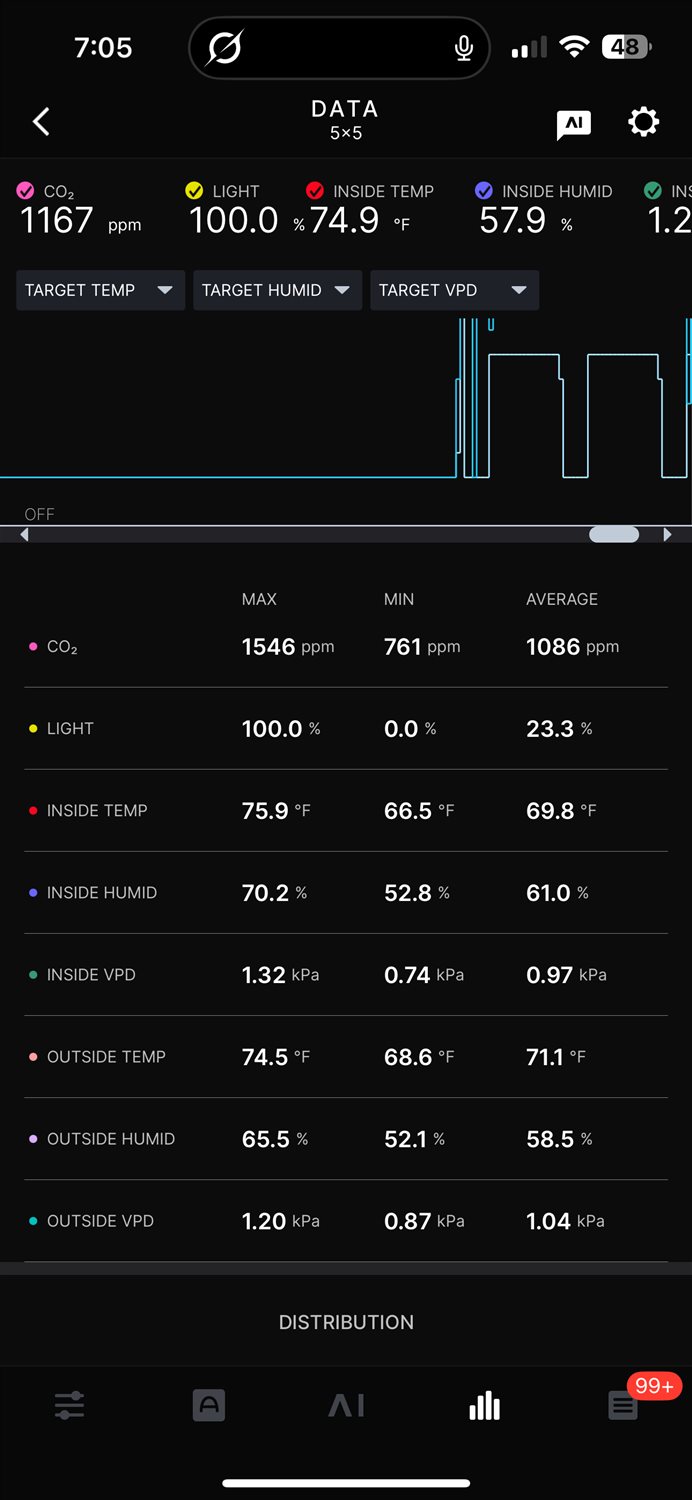
Task: Click the right scroll arrow under chart
Action: tap(667, 535)
